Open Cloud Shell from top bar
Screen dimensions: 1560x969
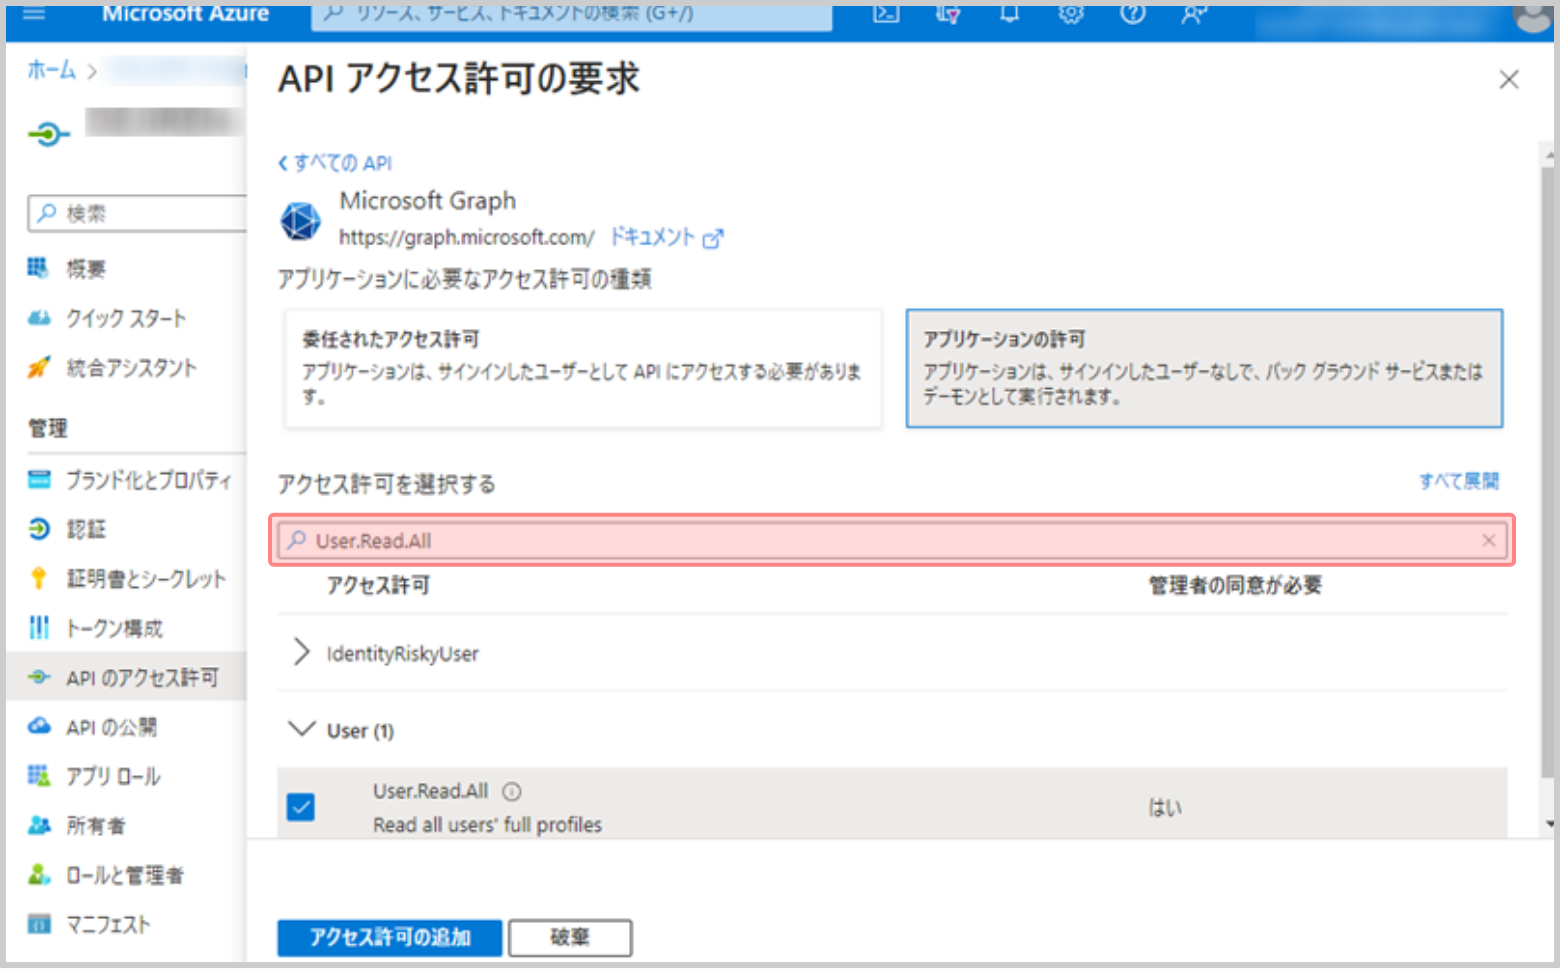[x=886, y=13]
